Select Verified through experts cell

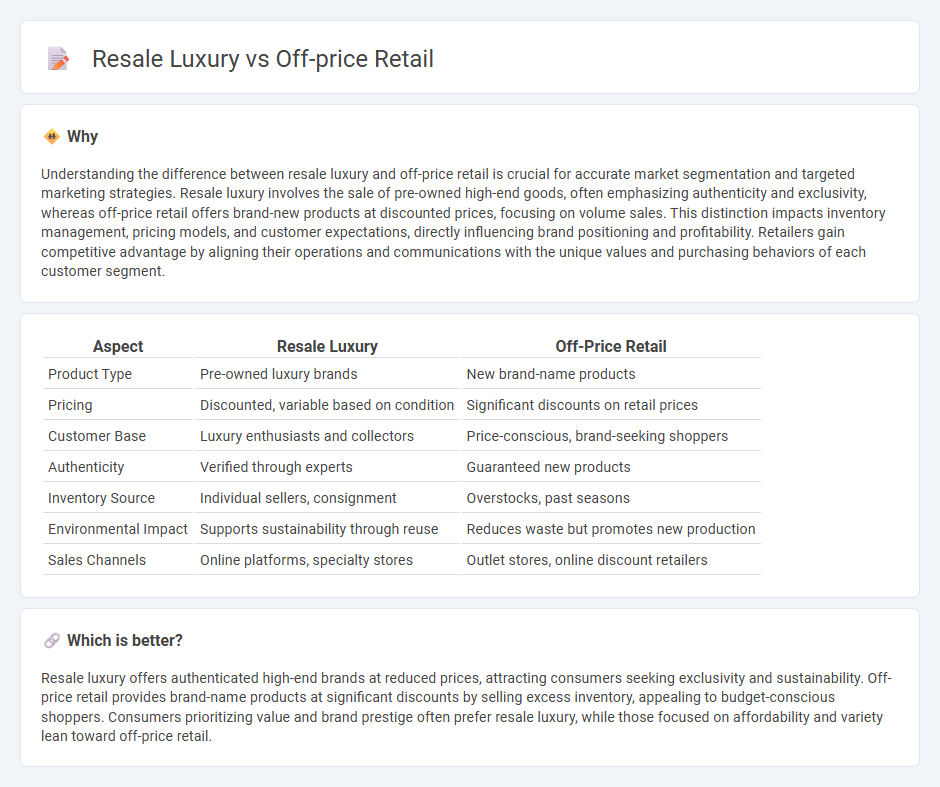(276, 468)
